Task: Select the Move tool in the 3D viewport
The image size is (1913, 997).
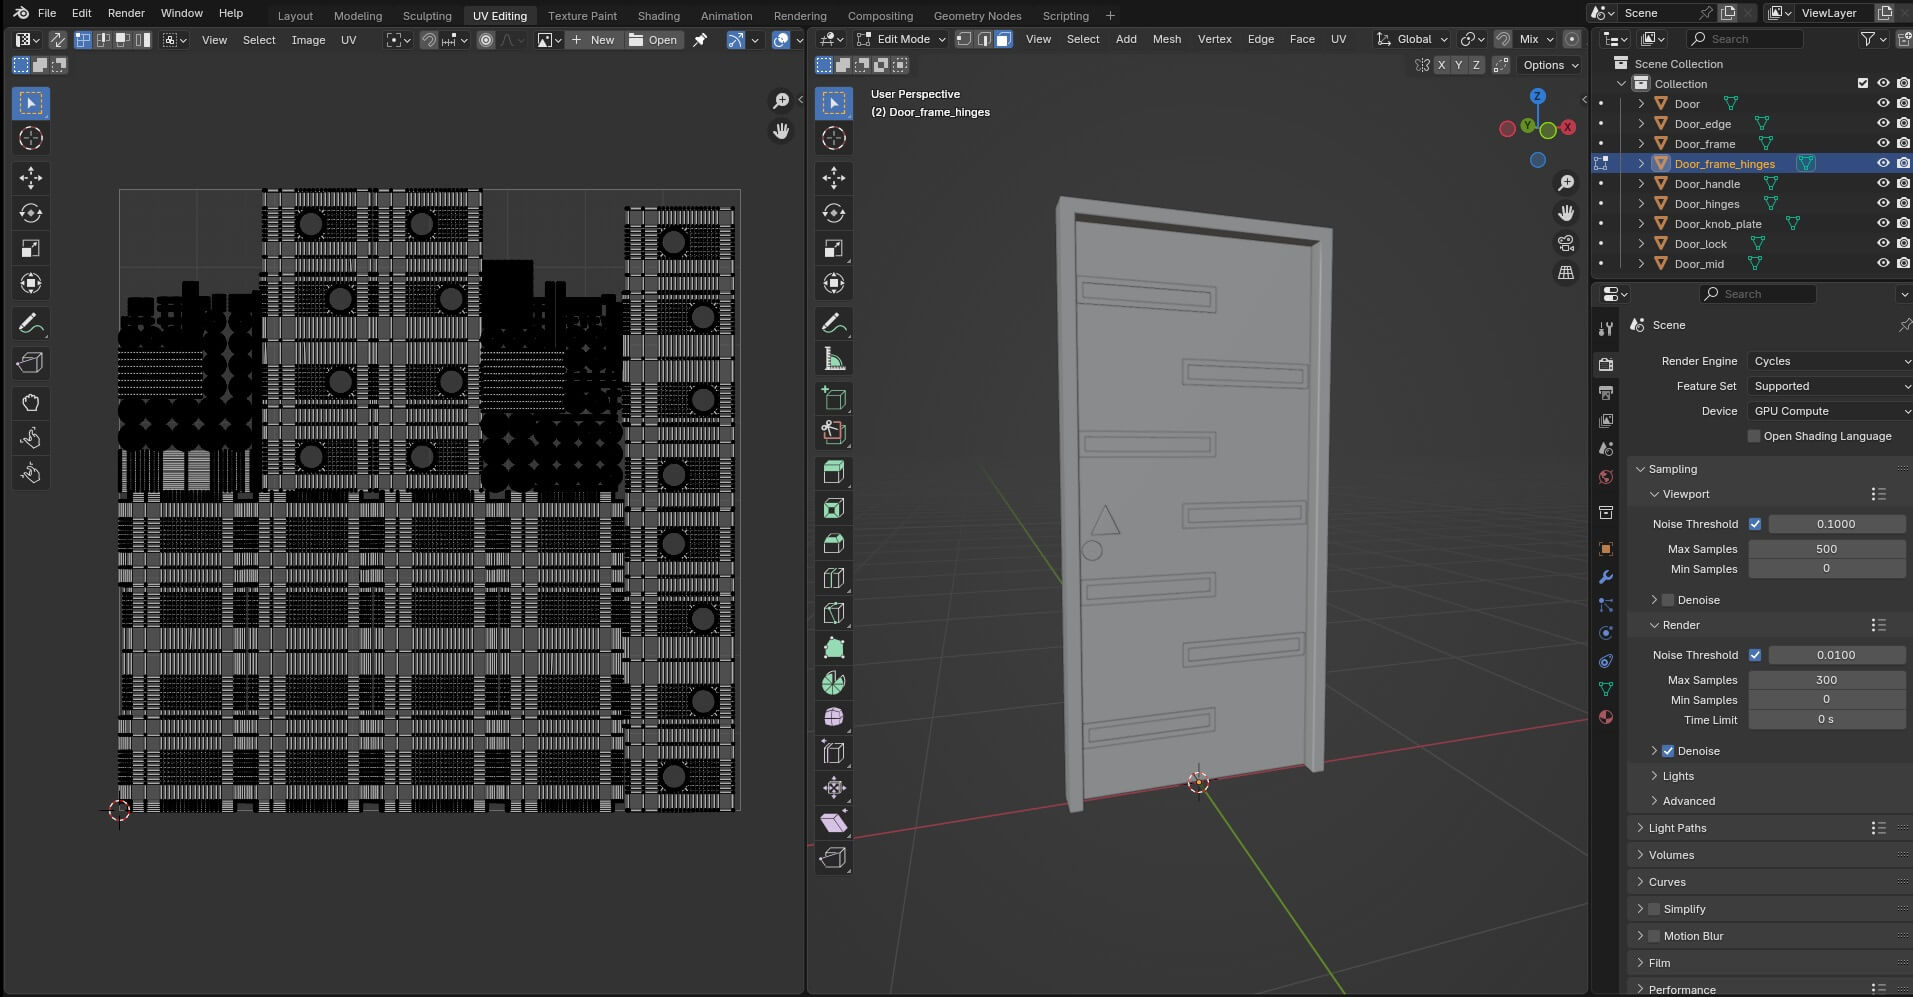Action: click(x=834, y=178)
